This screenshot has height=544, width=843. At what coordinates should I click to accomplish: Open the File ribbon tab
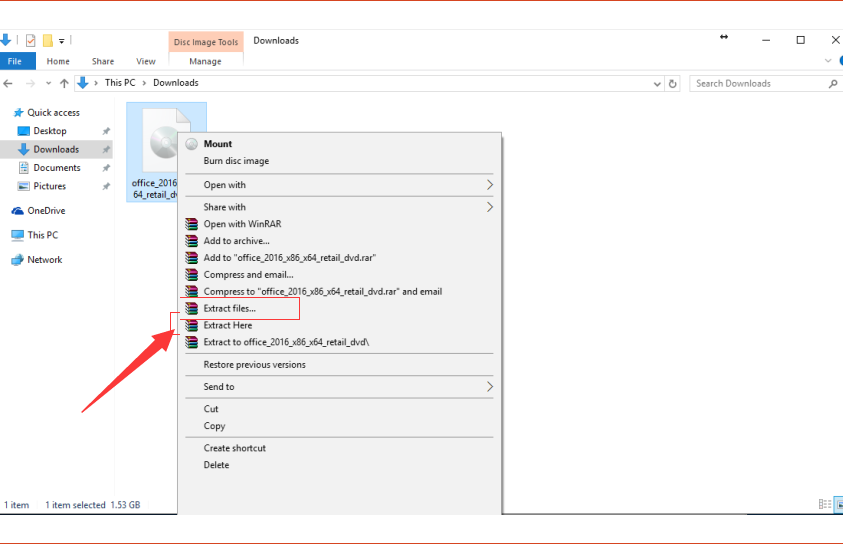15,61
